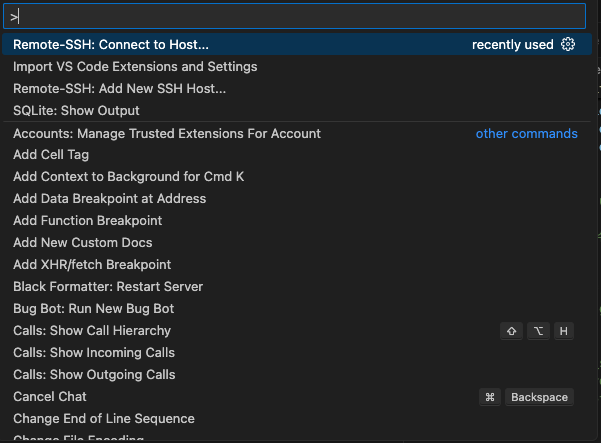Choose Calls: Show Call Hierarchy
The width and height of the screenshot is (601, 443).
pos(297,331)
